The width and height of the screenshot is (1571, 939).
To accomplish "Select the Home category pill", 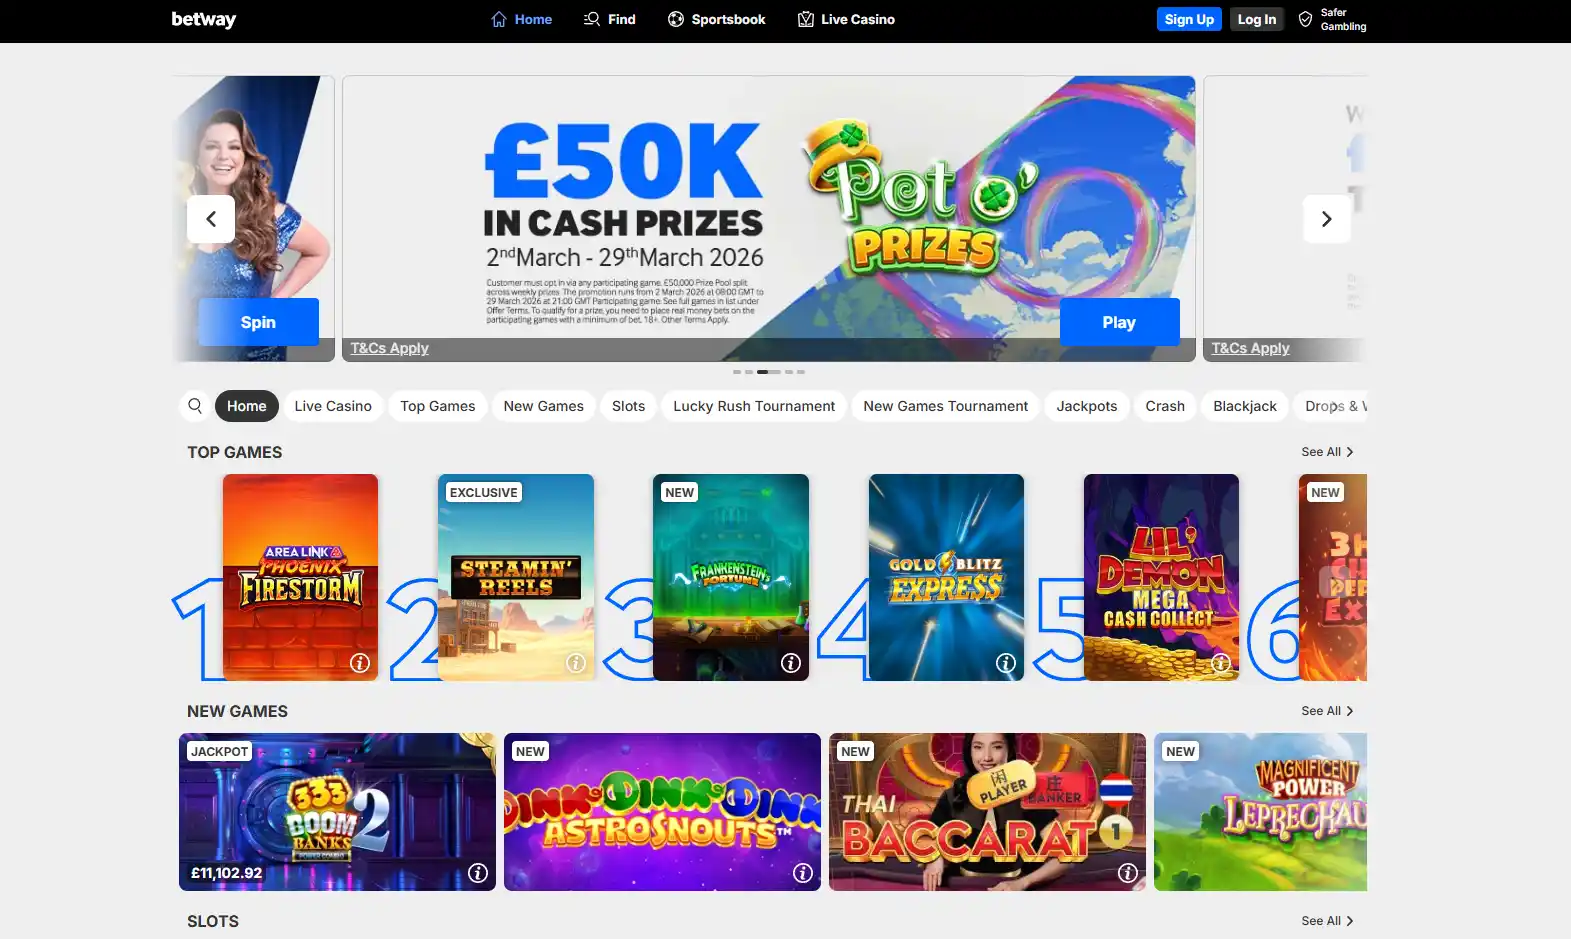I will click(247, 406).
